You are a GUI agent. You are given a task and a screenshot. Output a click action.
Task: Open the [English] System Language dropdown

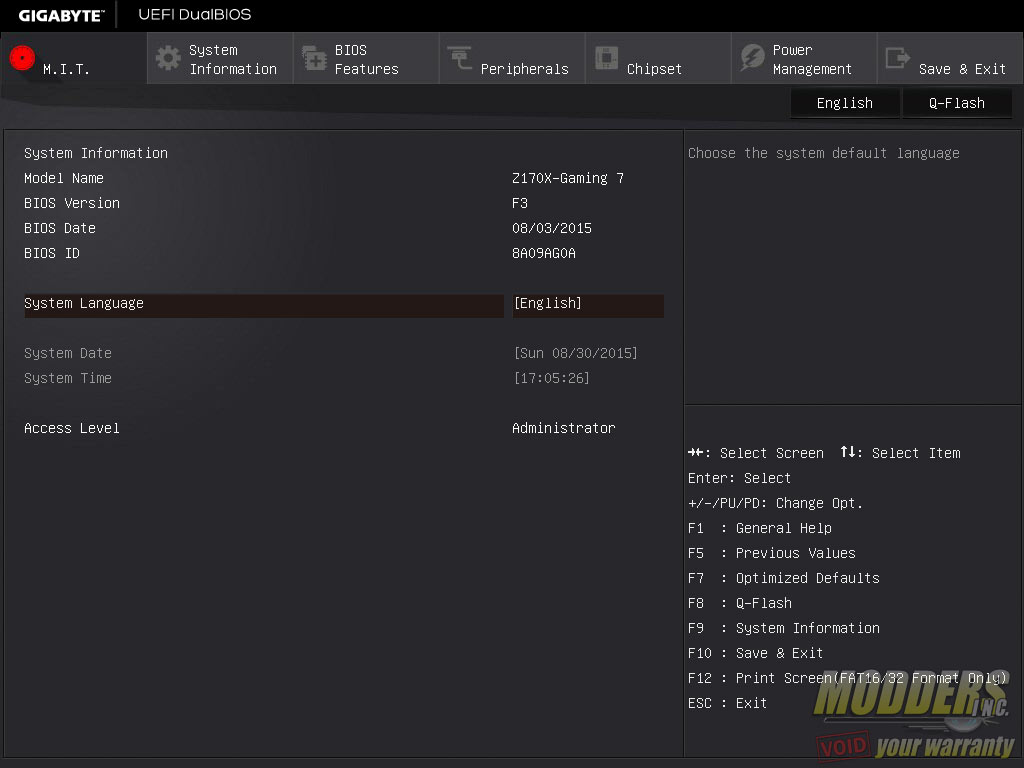coord(588,304)
